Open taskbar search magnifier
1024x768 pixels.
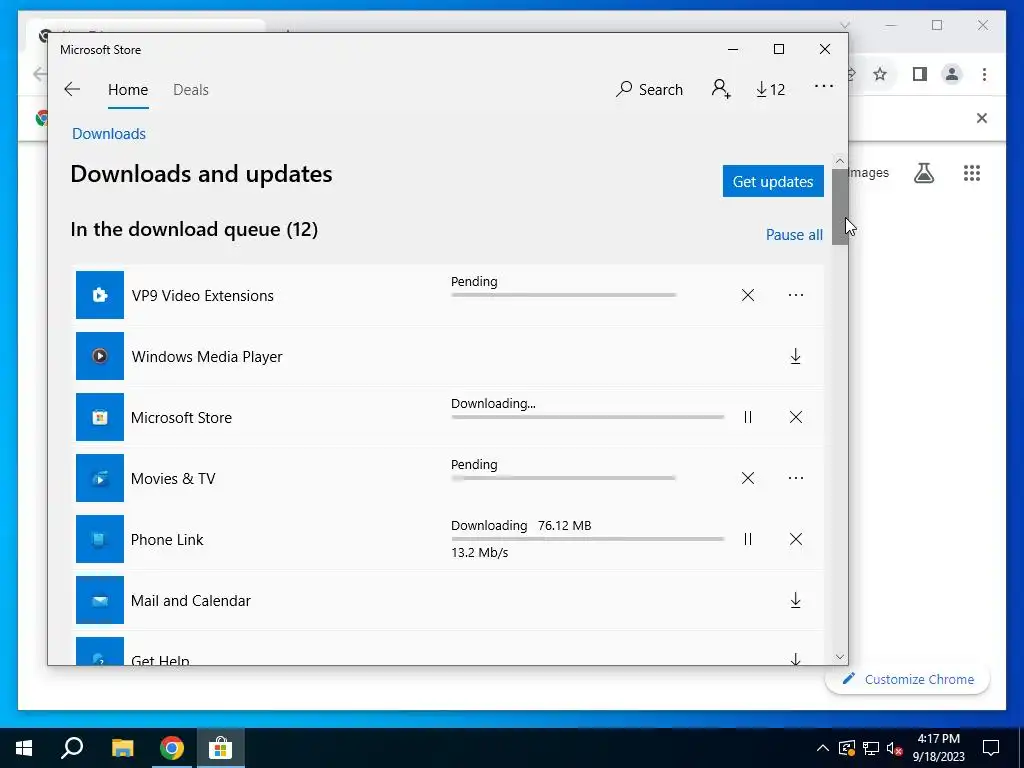[72, 748]
